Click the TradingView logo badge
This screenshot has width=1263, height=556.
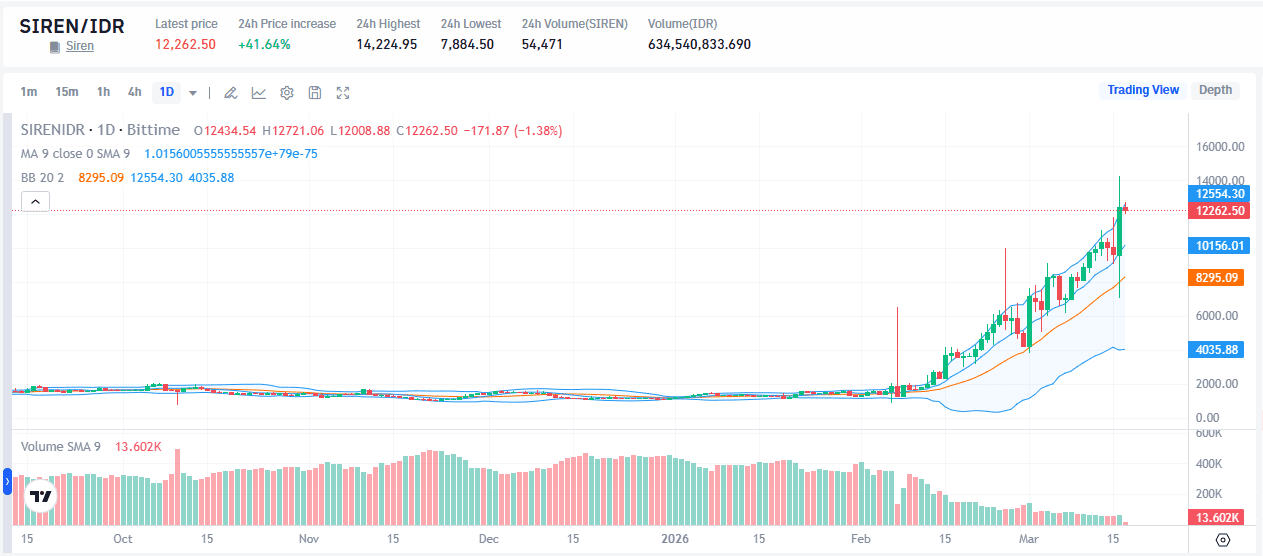(41, 496)
